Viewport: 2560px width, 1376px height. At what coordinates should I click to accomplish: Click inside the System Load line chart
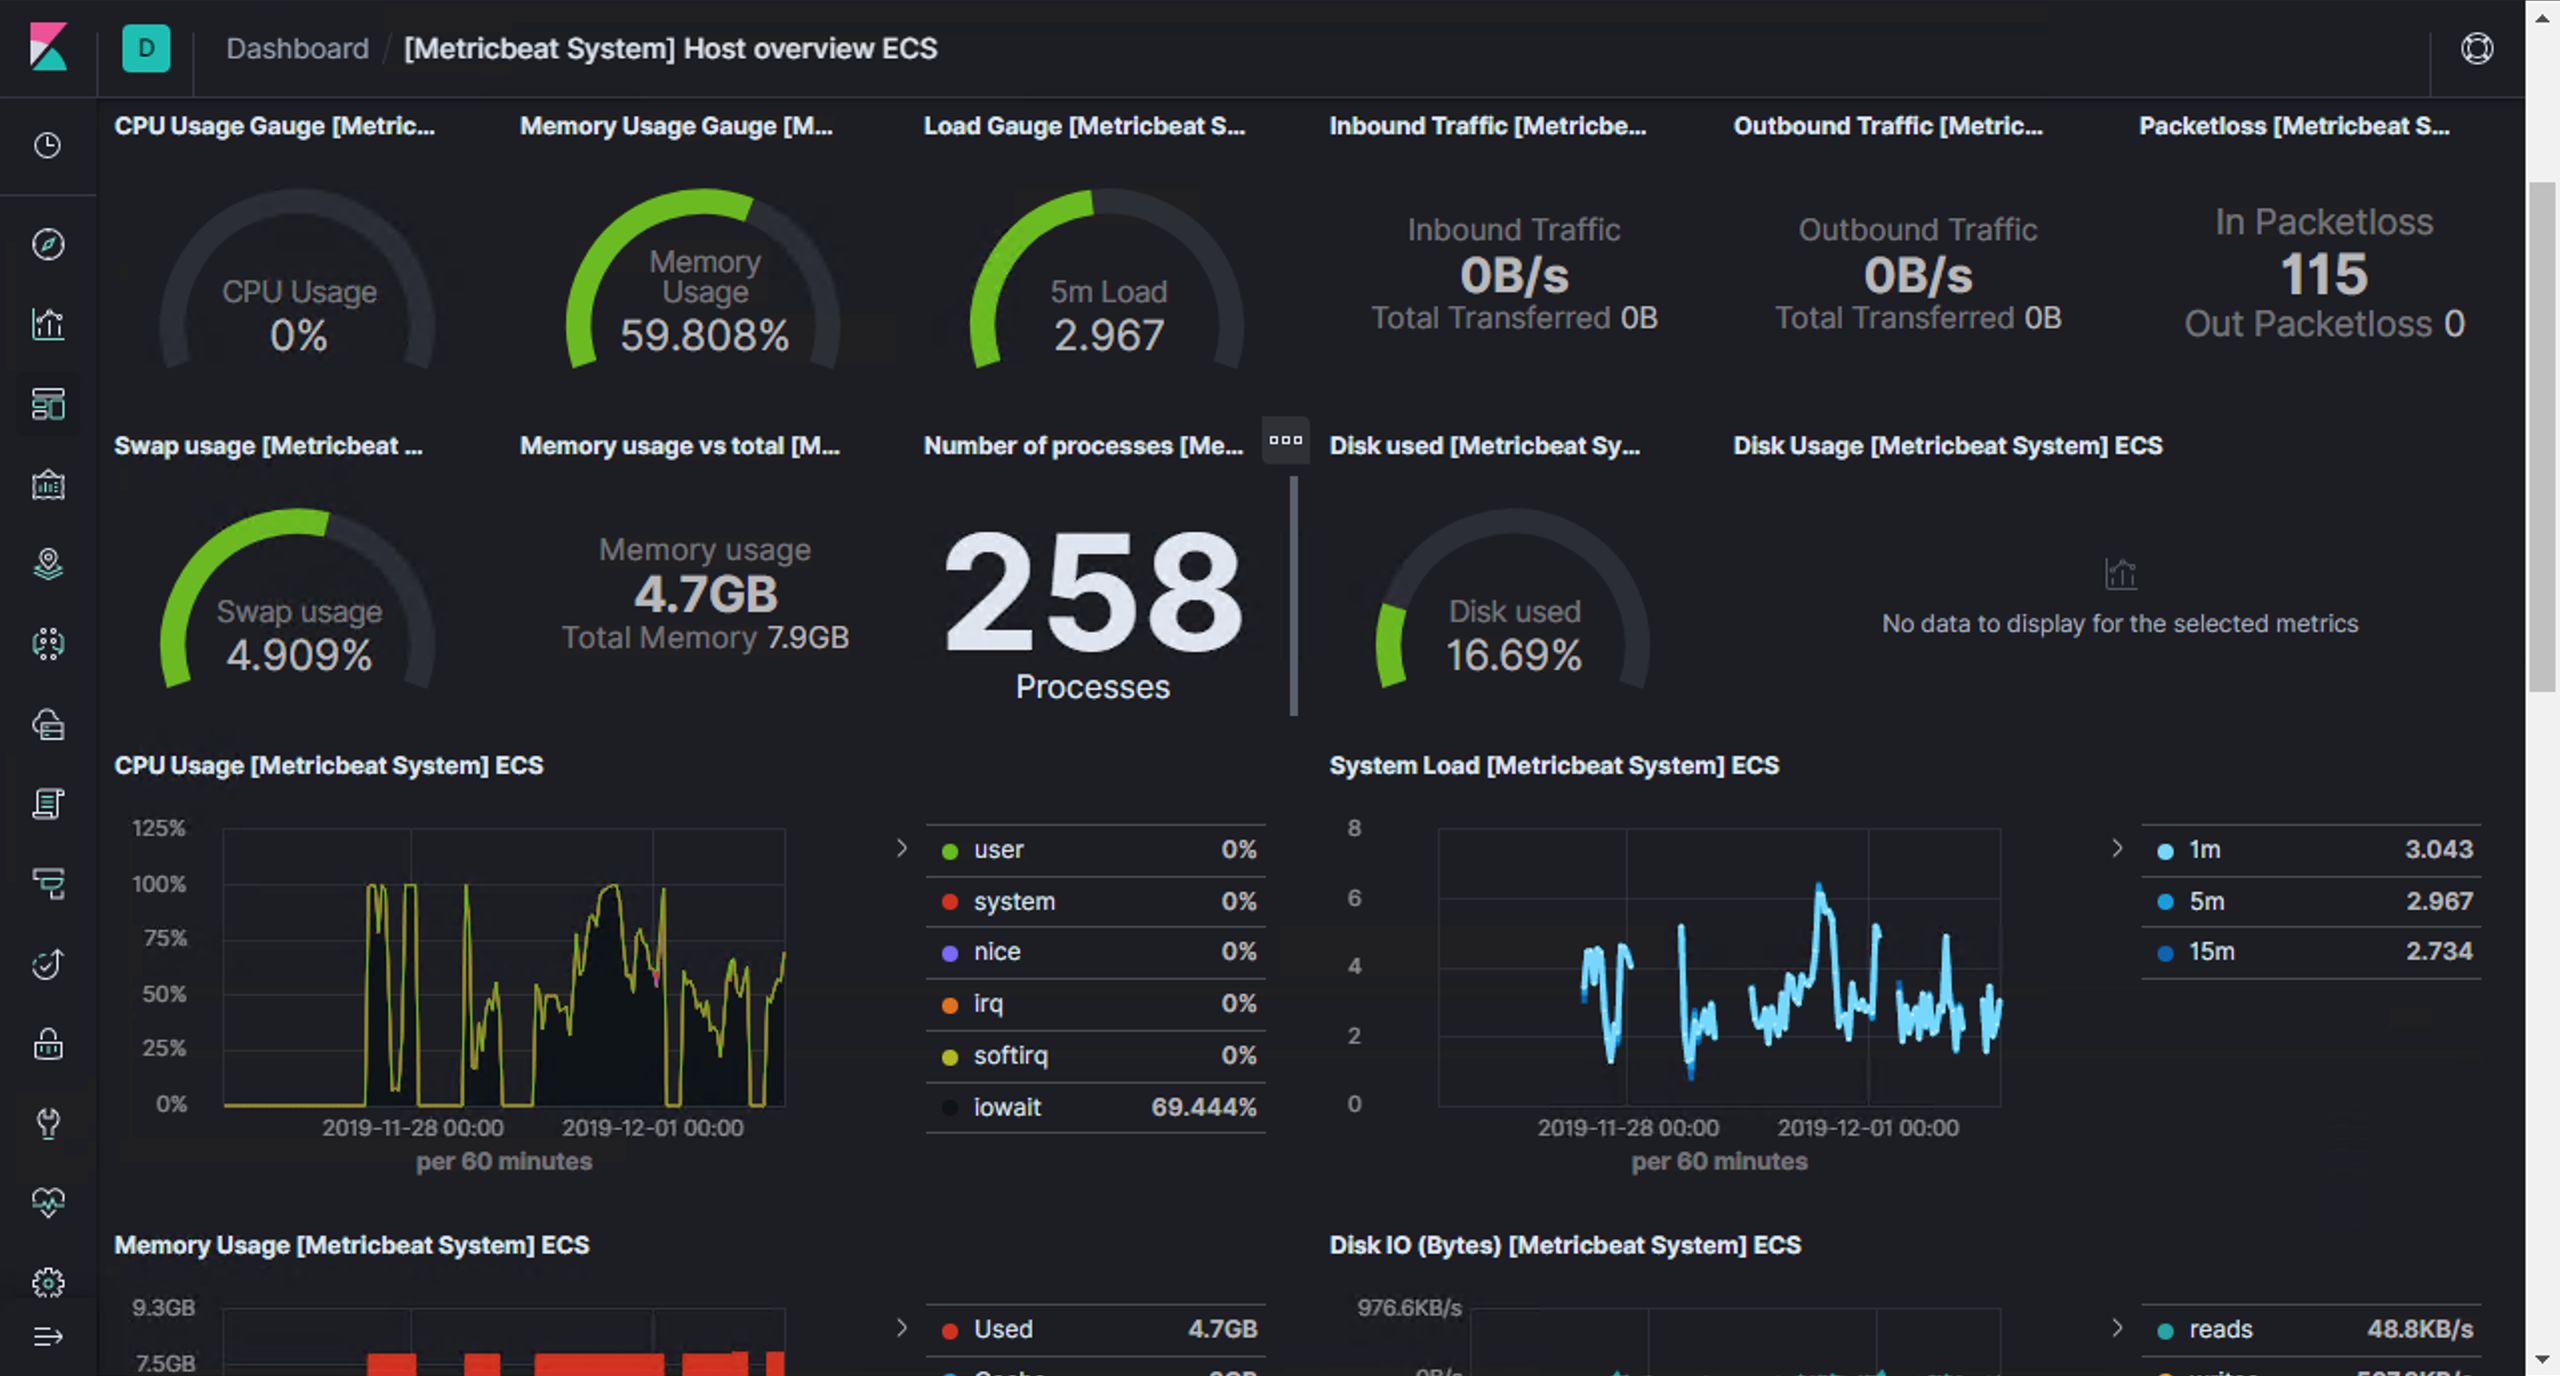click(x=1719, y=967)
